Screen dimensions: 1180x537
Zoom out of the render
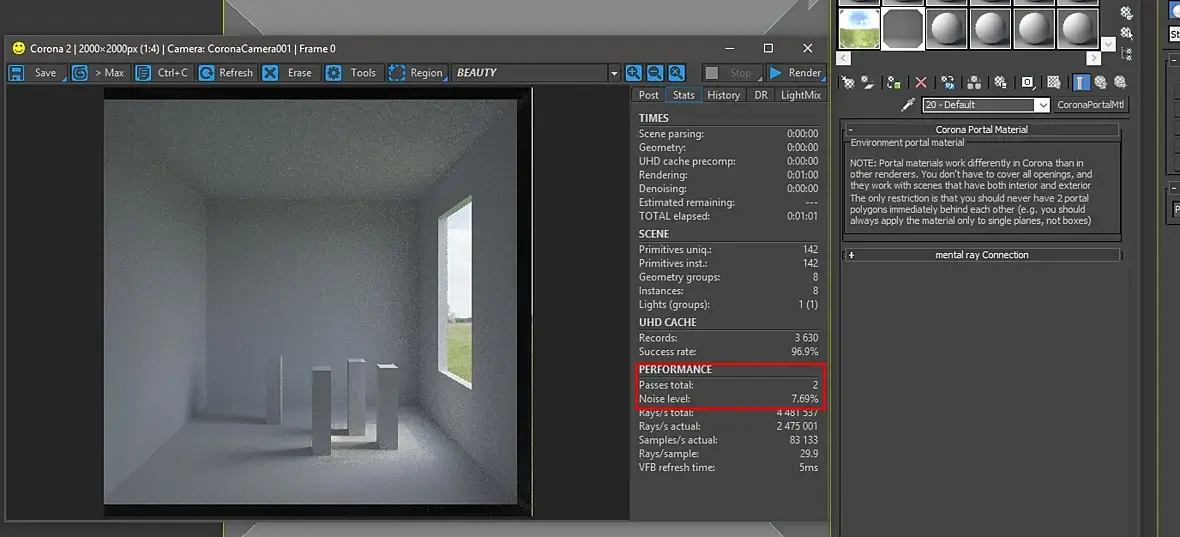(655, 73)
